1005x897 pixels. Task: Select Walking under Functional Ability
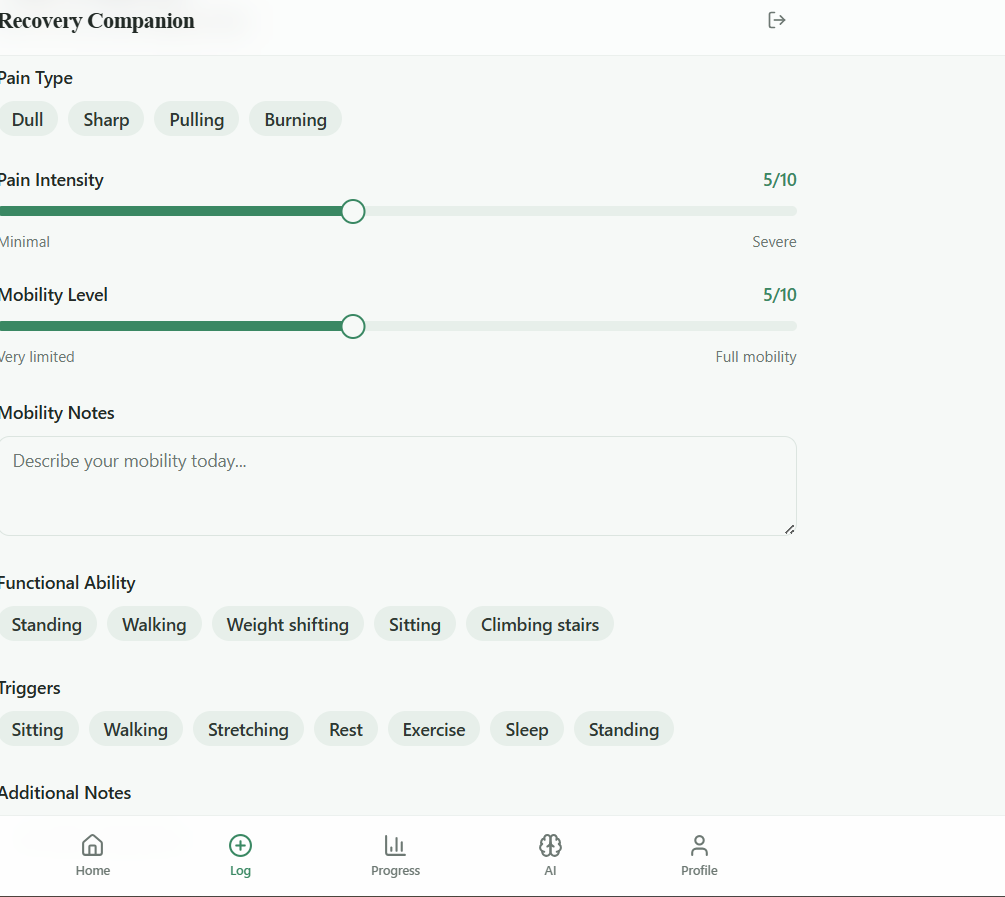[154, 624]
